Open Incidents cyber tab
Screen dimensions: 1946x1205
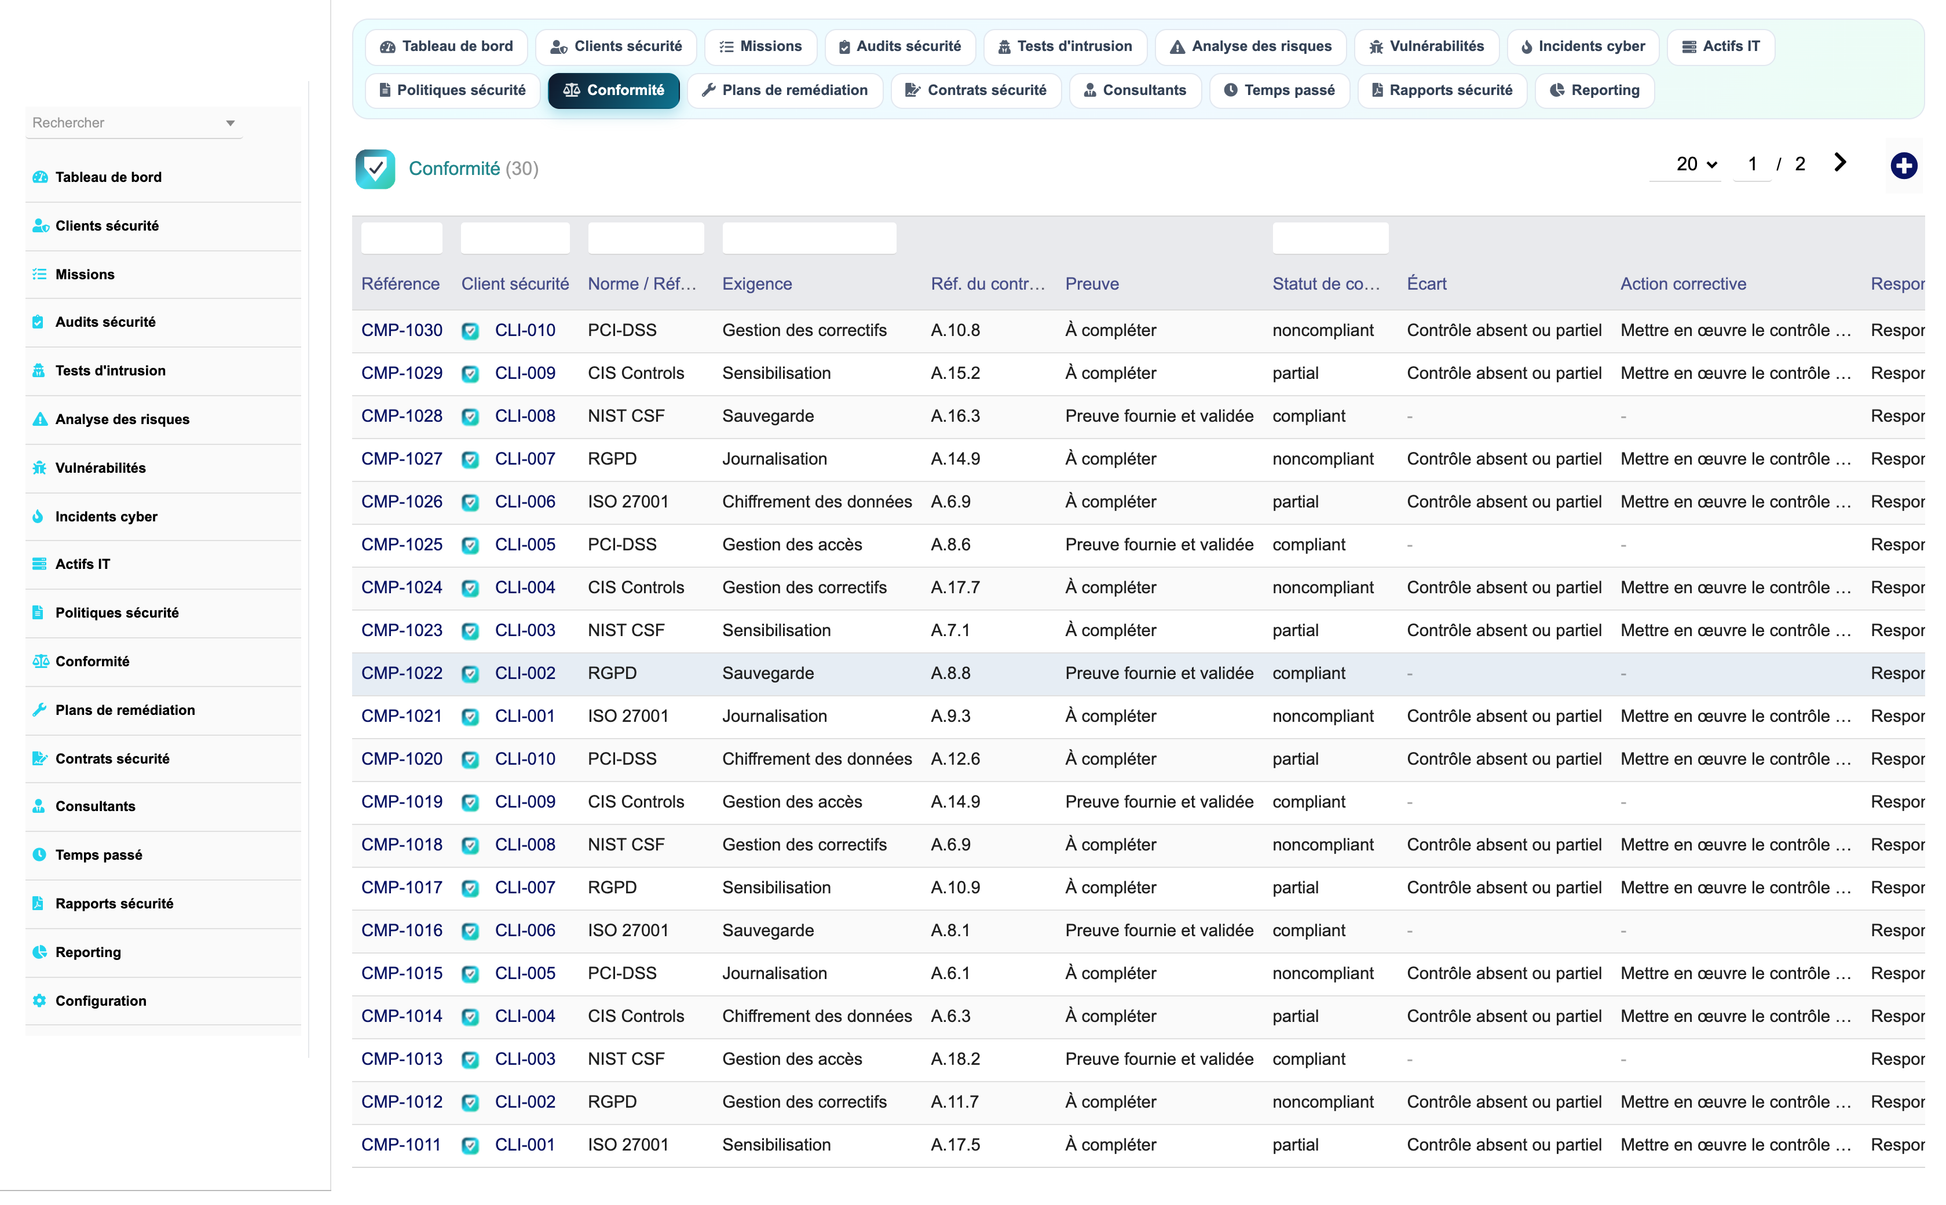click(x=1583, y=46)
